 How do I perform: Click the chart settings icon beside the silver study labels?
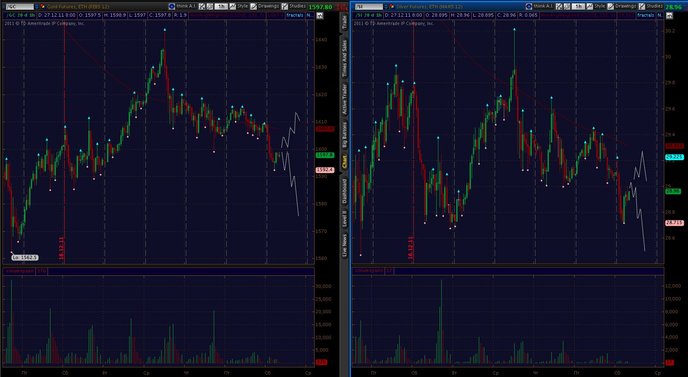coord(669,15)
